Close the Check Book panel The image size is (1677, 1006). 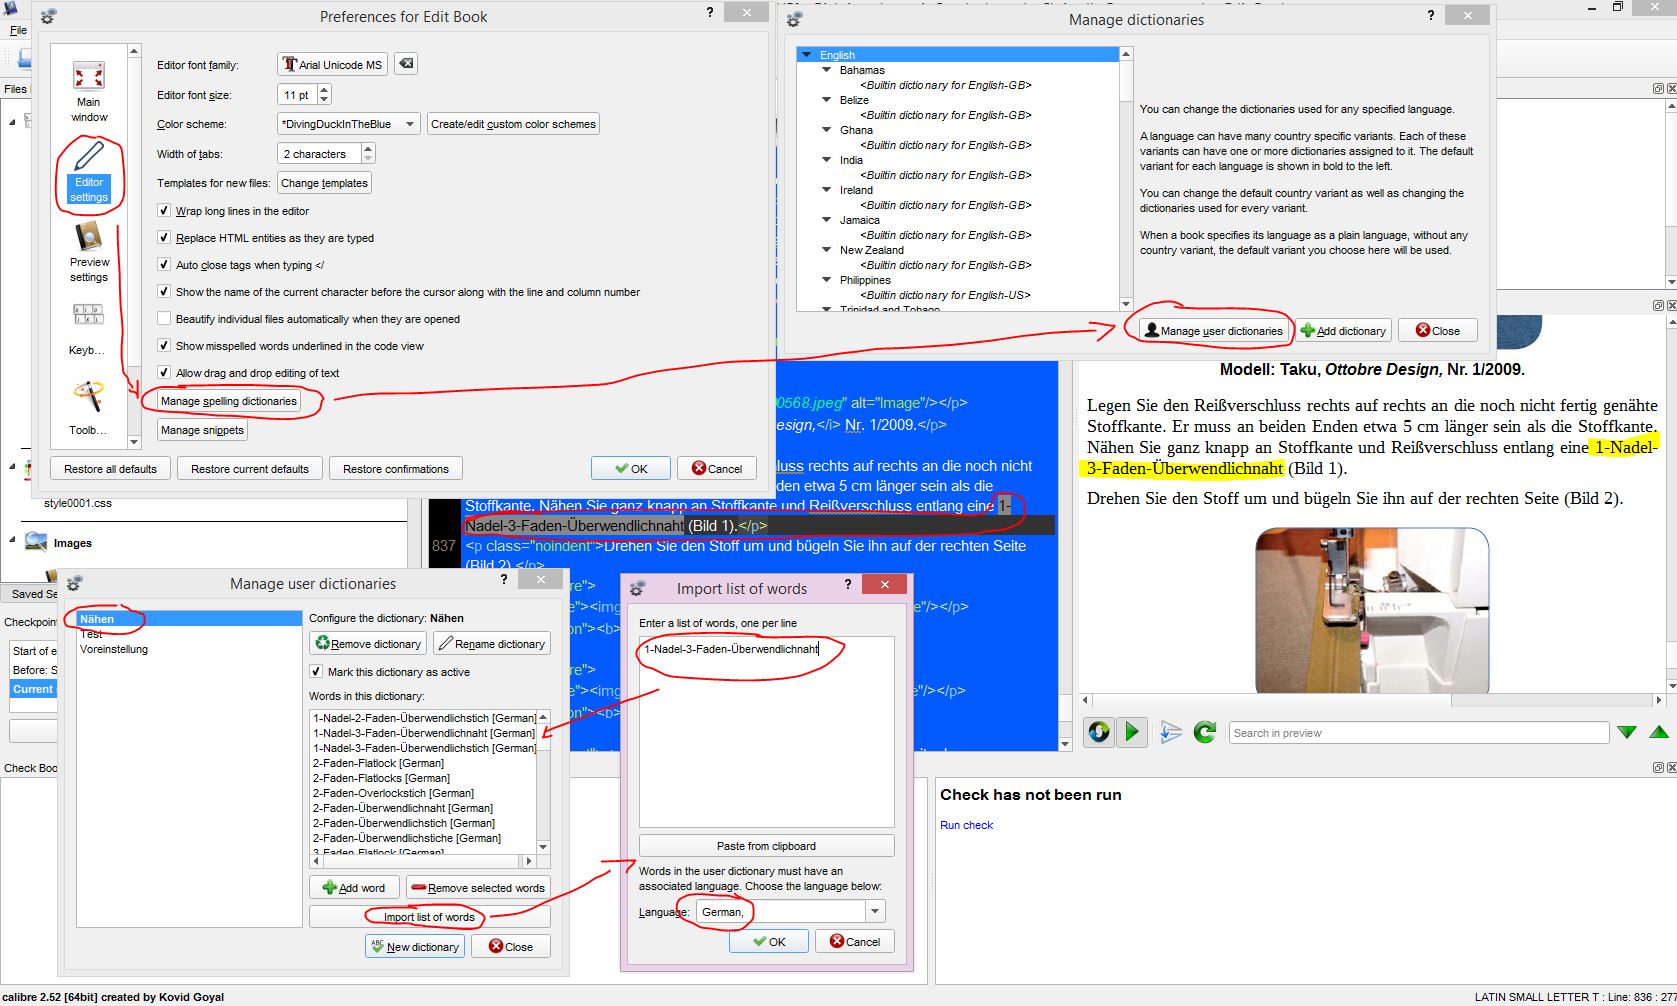coord(1670,768)
